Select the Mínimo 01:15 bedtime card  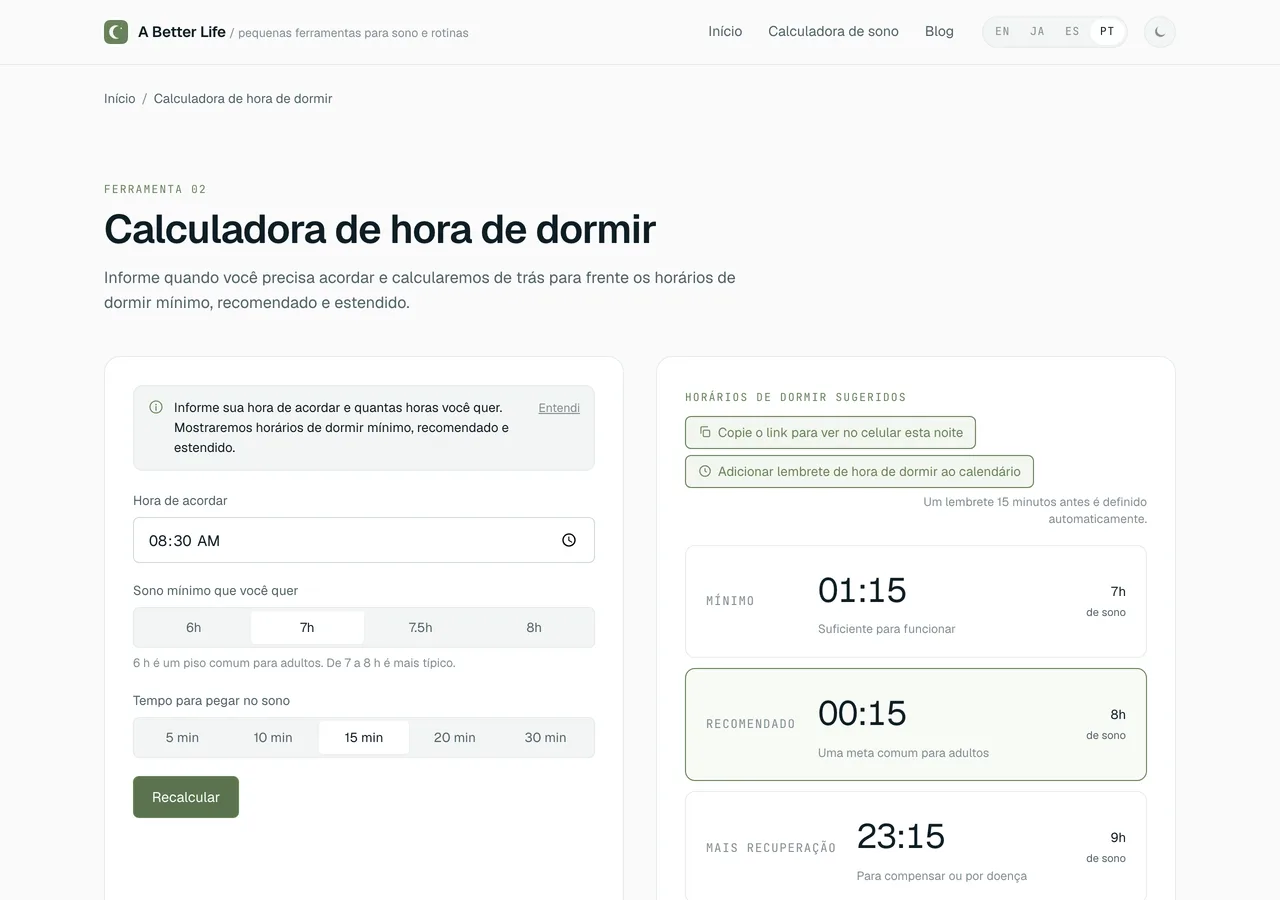click(x=916, y=601)
